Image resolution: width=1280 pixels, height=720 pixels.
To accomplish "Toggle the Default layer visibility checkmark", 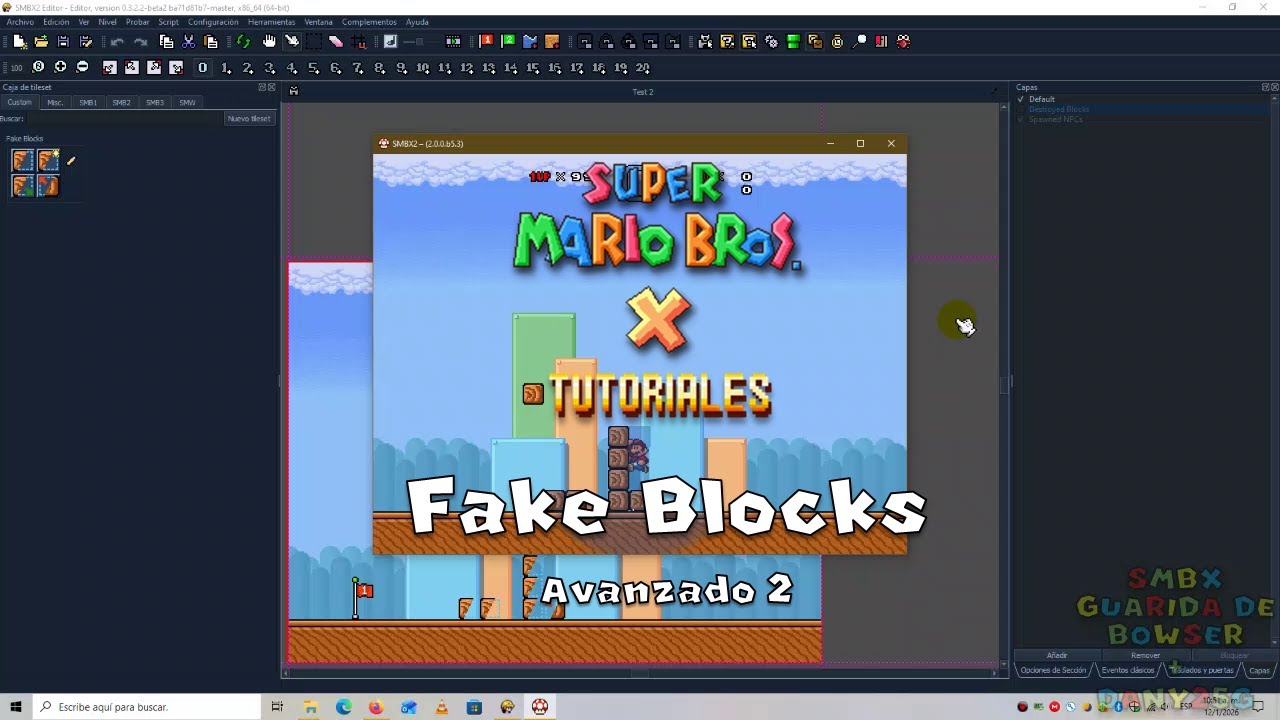I will (x=1021, y=99).
